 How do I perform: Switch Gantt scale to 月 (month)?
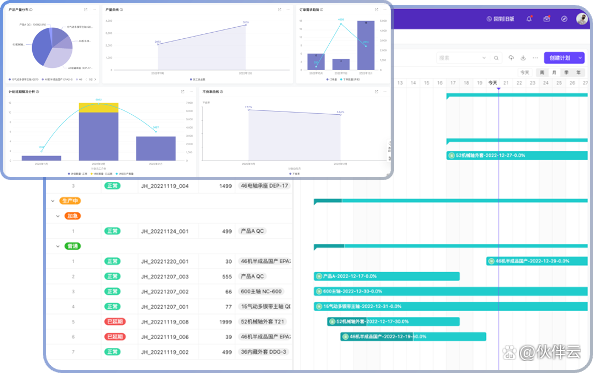pos(554,72)
